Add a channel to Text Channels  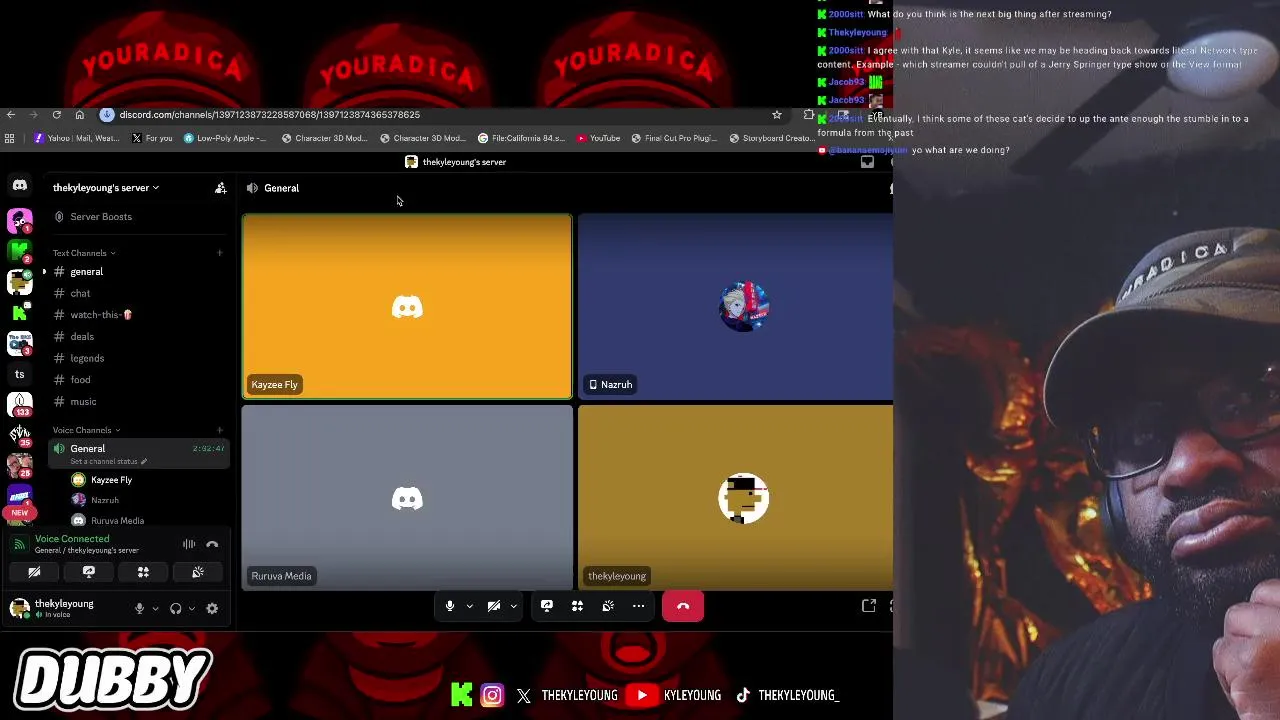coord(220,253)
